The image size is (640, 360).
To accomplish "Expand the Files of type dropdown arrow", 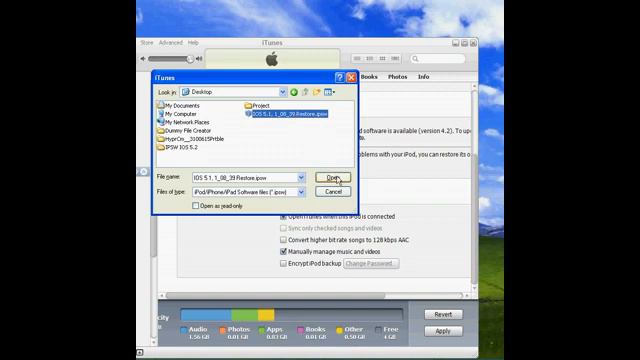I will (301, 192).
